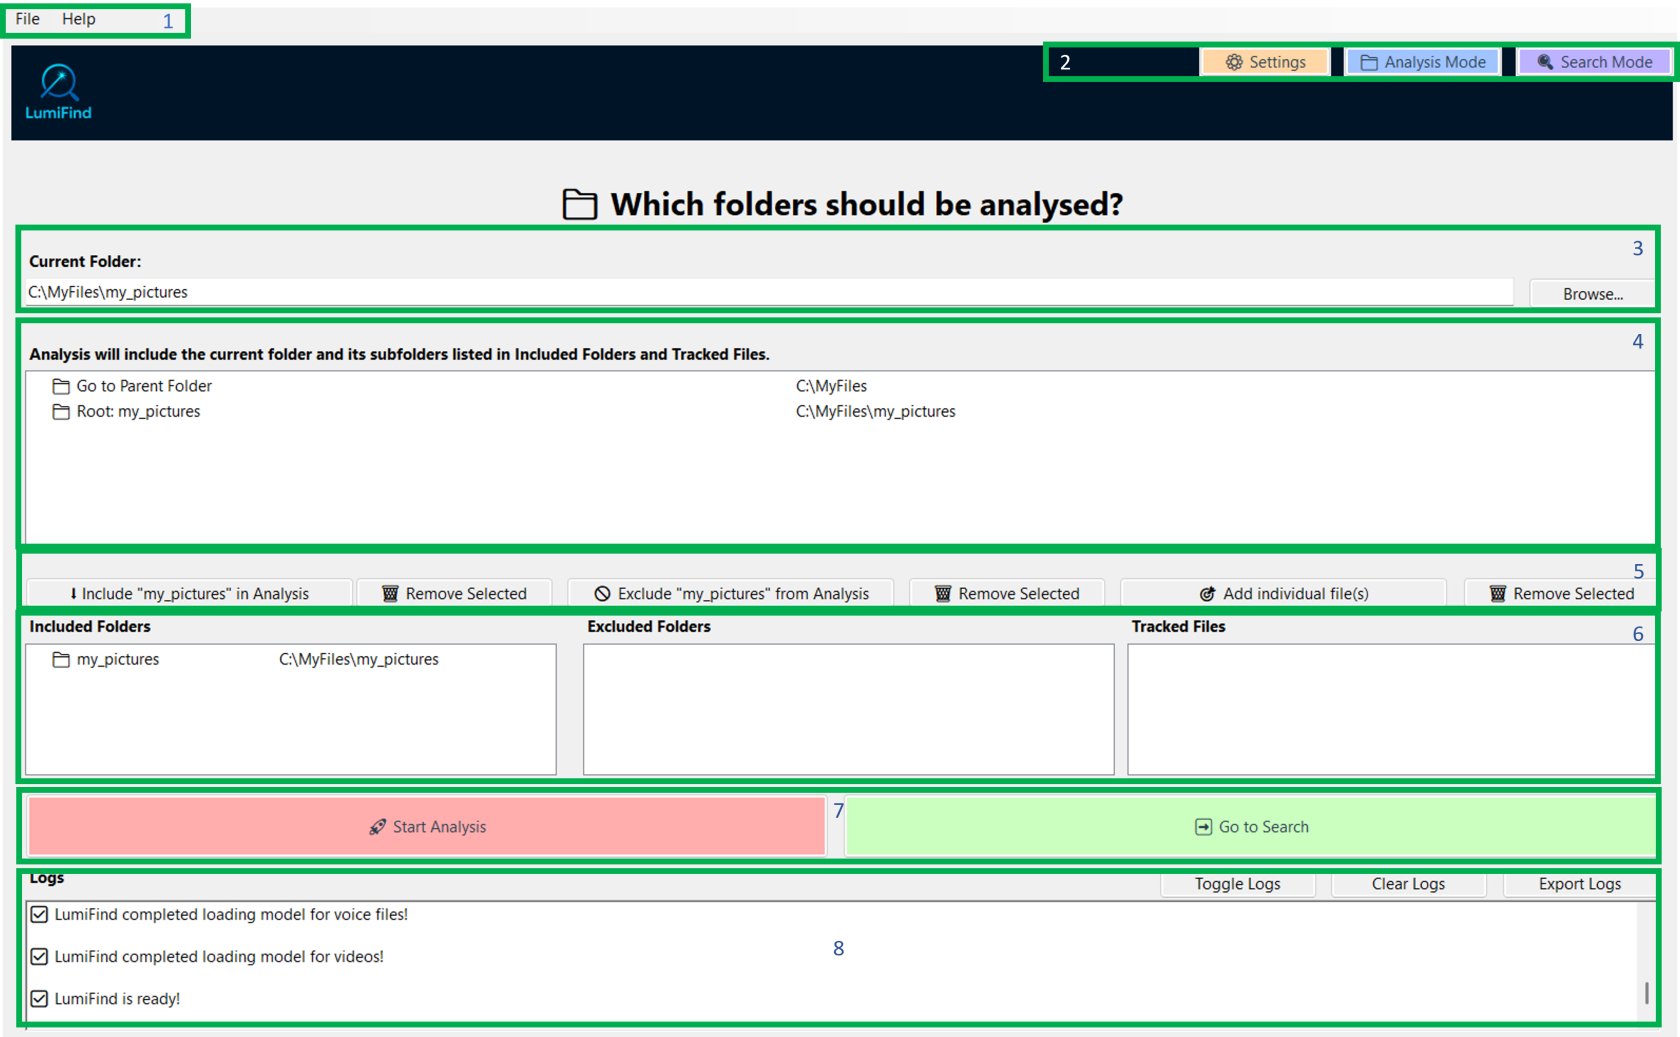Include "my_pictures" in Analysis
The image size is (1680, 1037).
coord(189,593)
